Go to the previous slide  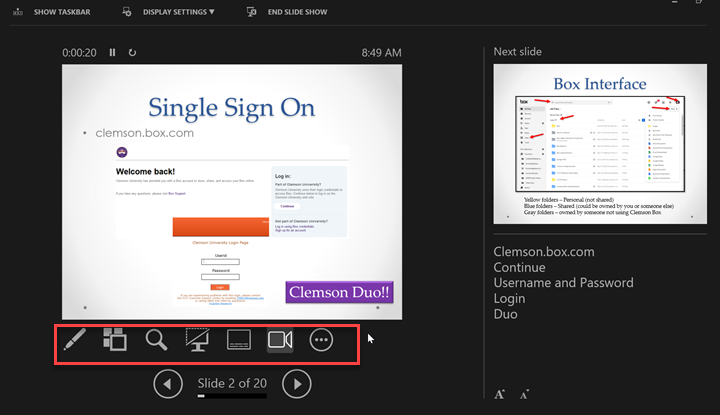point(168,383)
